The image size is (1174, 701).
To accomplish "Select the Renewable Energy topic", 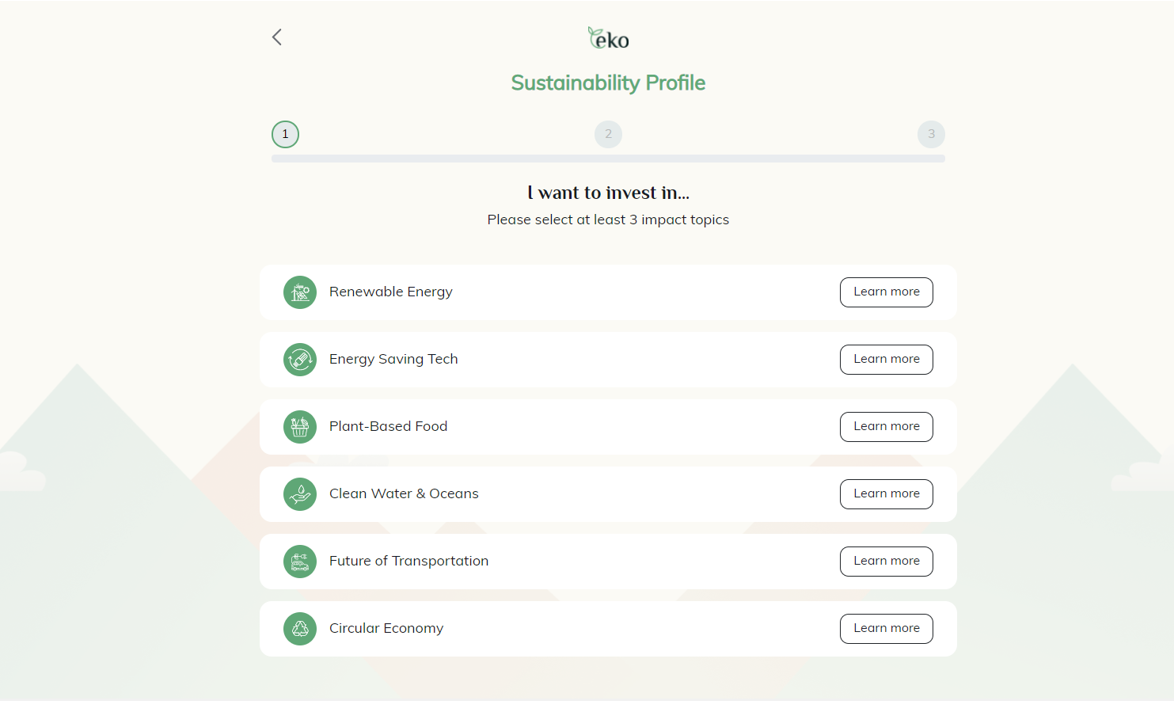I will point(391,292).
